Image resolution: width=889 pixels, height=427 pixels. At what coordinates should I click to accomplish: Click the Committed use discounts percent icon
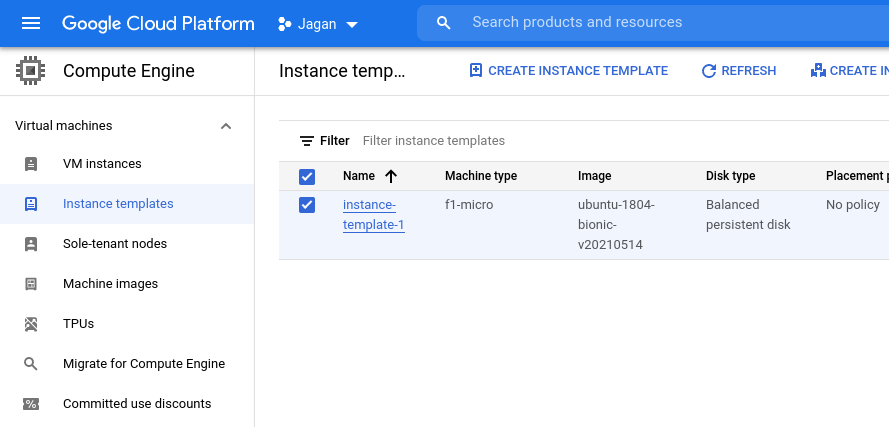31,404
